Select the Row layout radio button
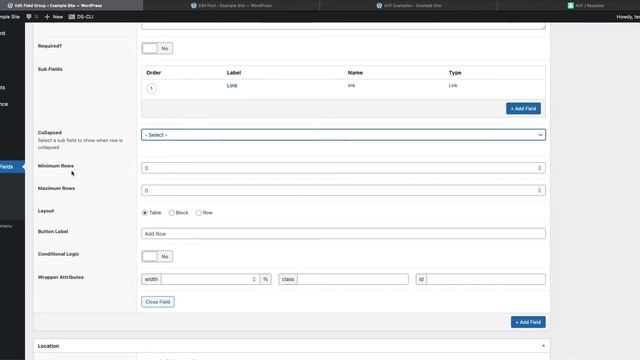Screen dimensions: 640x360 click(198, 213)
